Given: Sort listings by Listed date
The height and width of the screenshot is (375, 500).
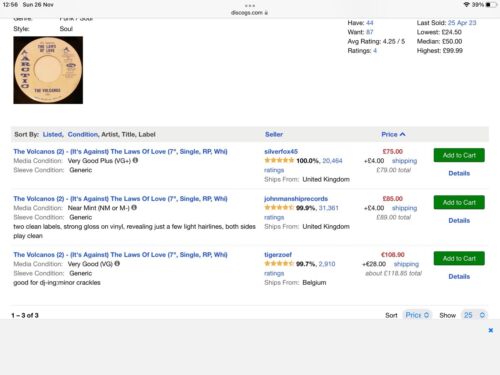Looking at the screenshot, I should [53, 134].
